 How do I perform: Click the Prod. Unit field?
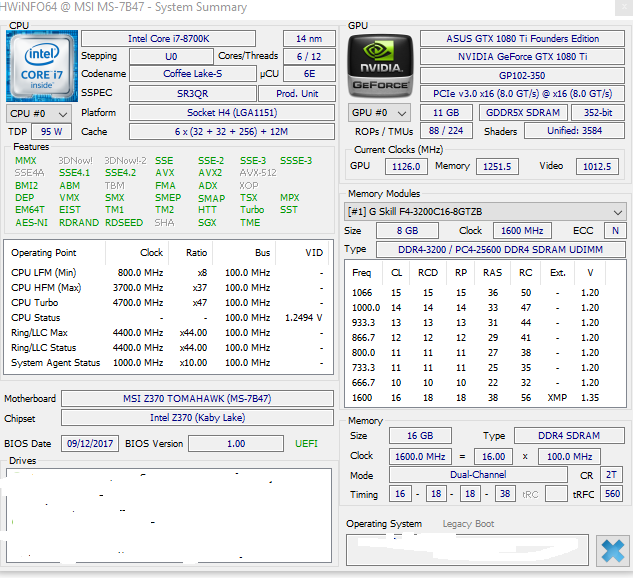click(x=297, y=94)
